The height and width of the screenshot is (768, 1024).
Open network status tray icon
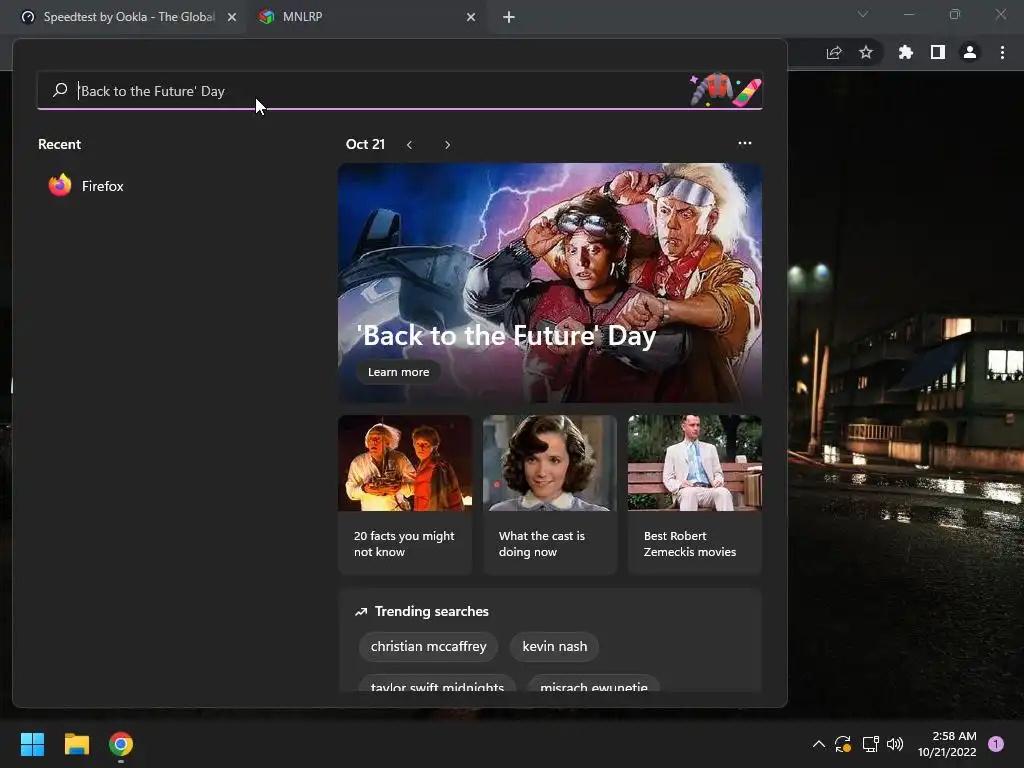[870, 744]
